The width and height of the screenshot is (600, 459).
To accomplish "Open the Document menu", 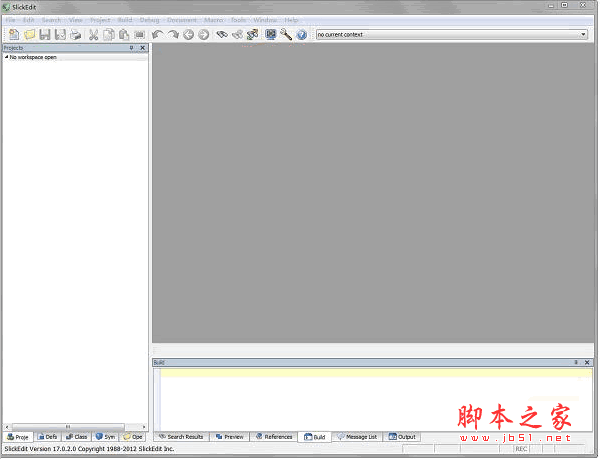I will pyautogui.click(x=182, y=20).
